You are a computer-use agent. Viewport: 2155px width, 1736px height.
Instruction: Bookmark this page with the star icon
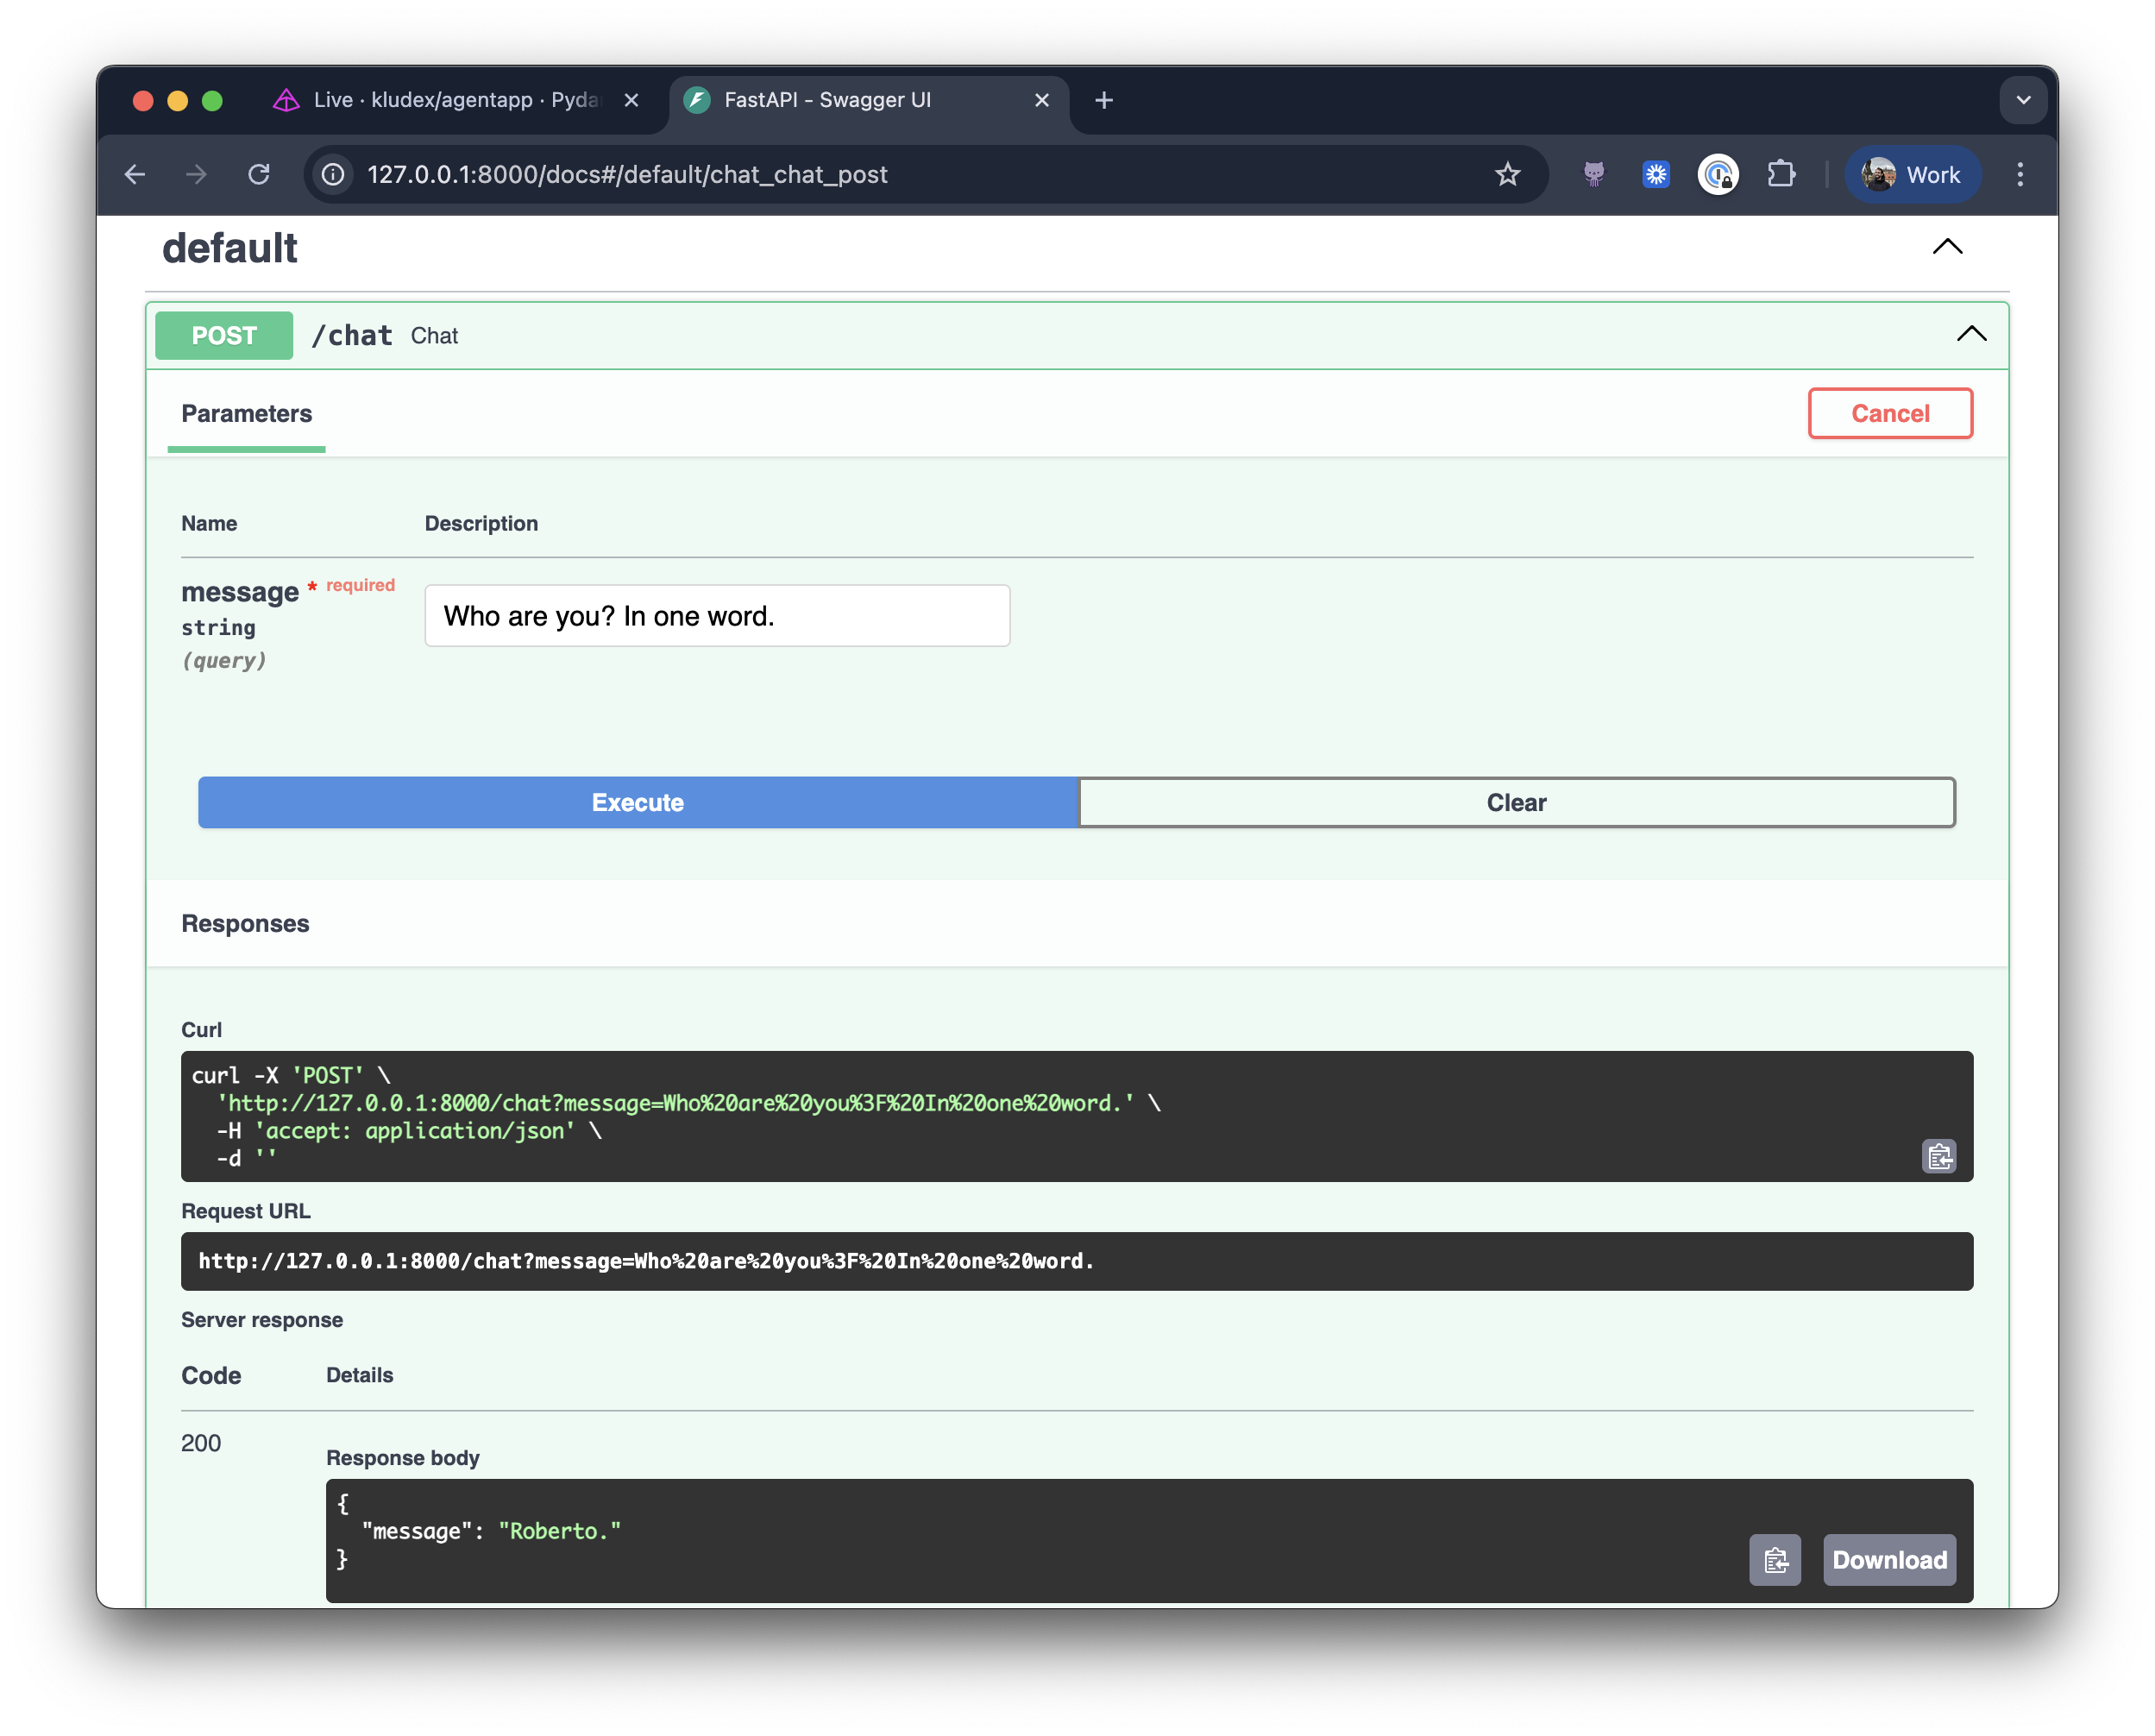point(1507,174)
